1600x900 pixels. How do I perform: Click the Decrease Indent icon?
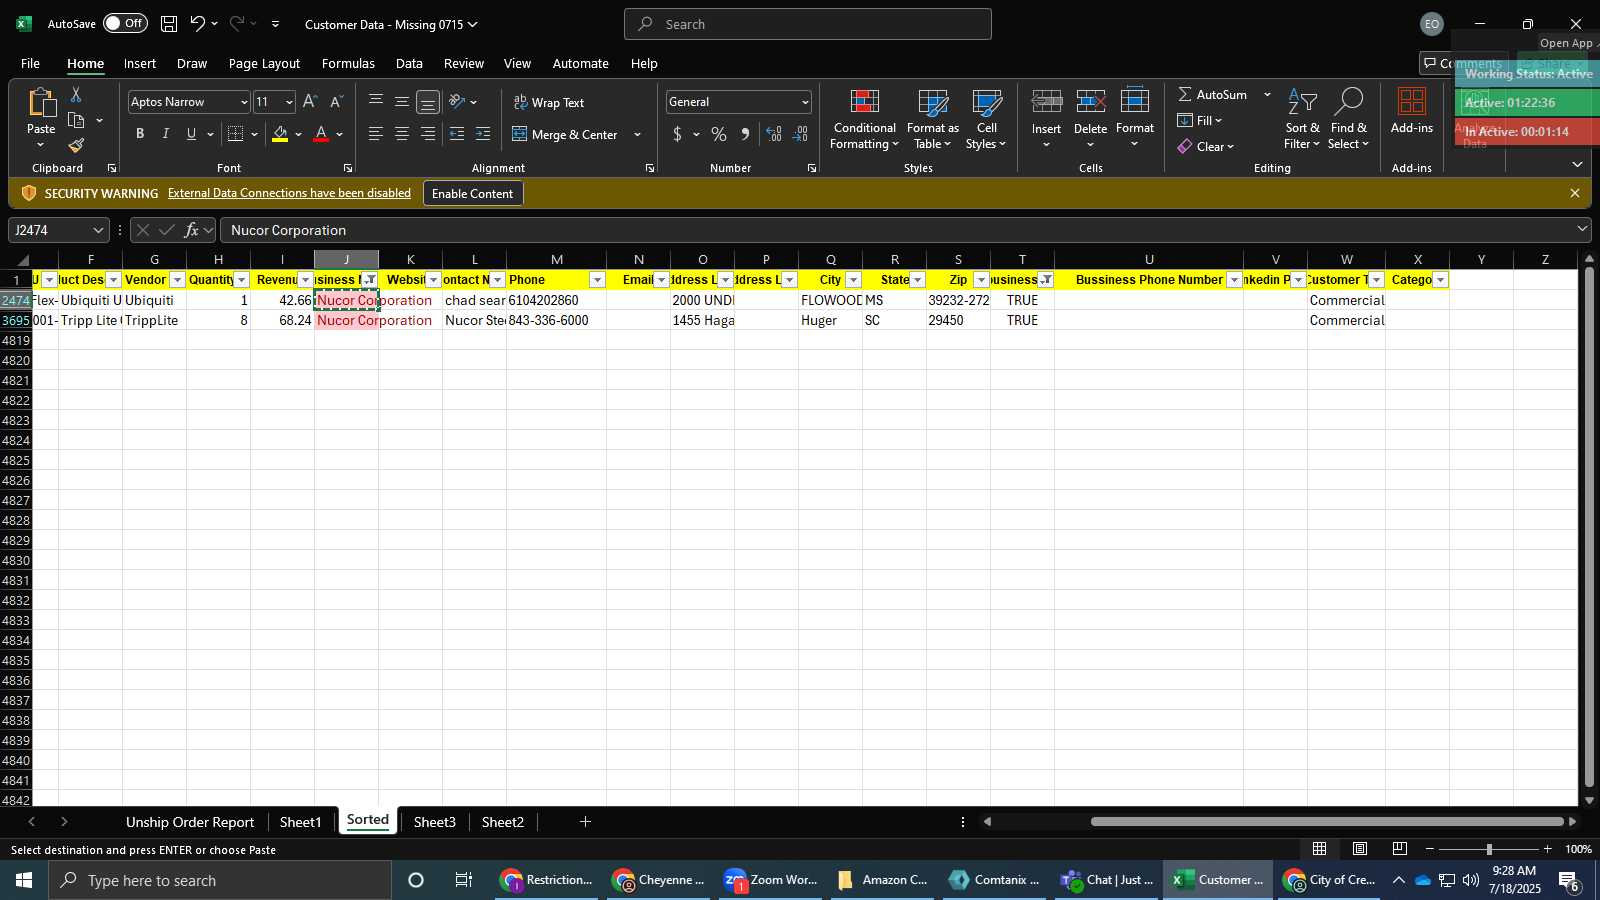(x=457, y=134)
